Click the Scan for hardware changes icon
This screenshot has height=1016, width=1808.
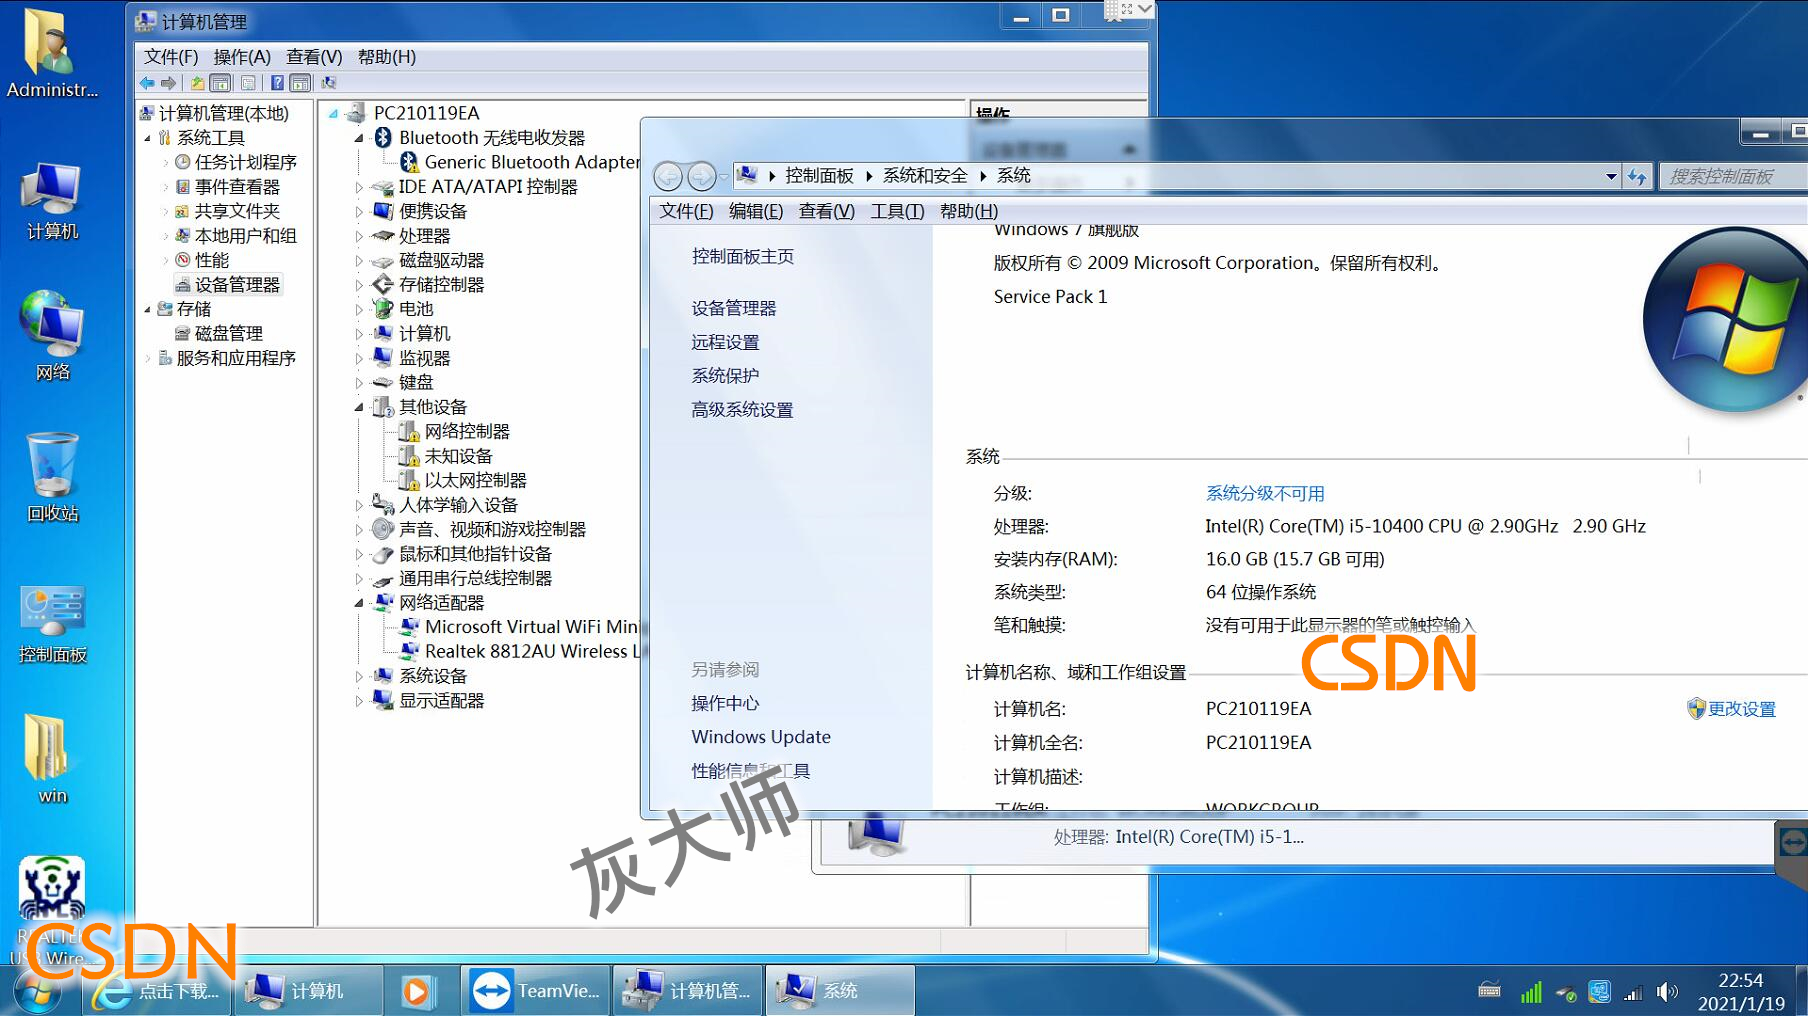pos(329,83)
